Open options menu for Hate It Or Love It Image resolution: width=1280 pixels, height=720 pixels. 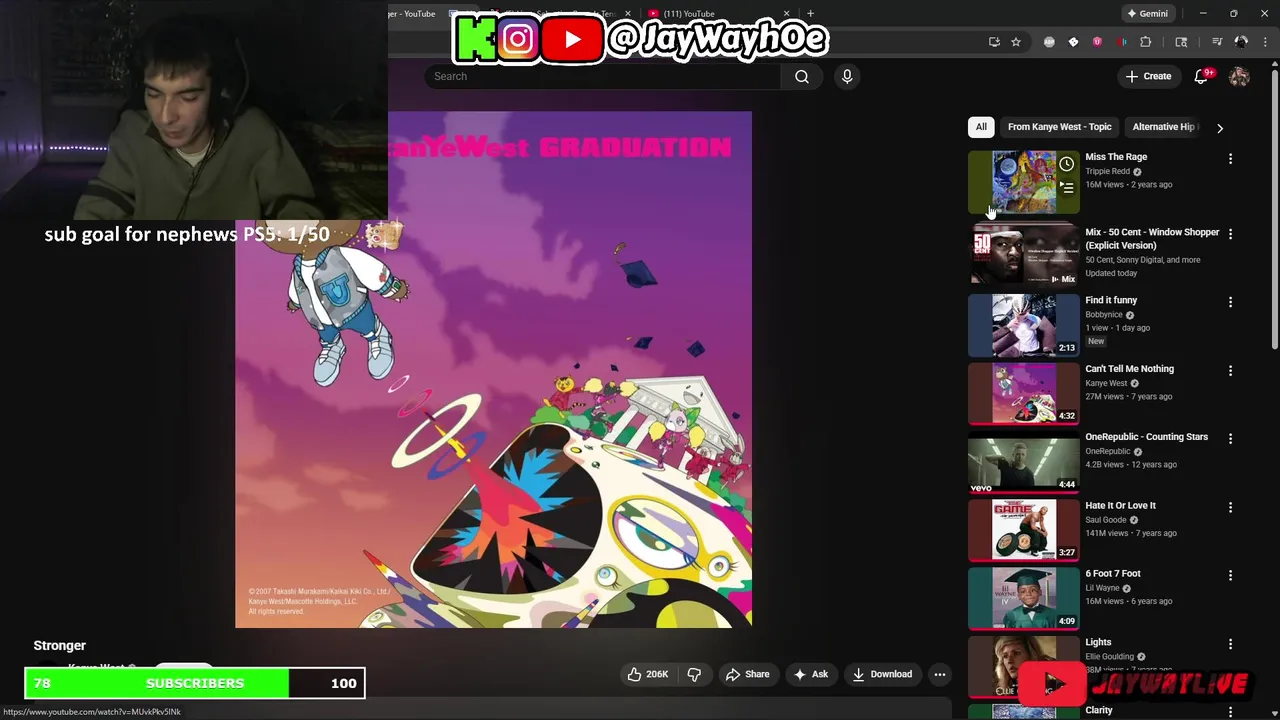click(1231, 508)
